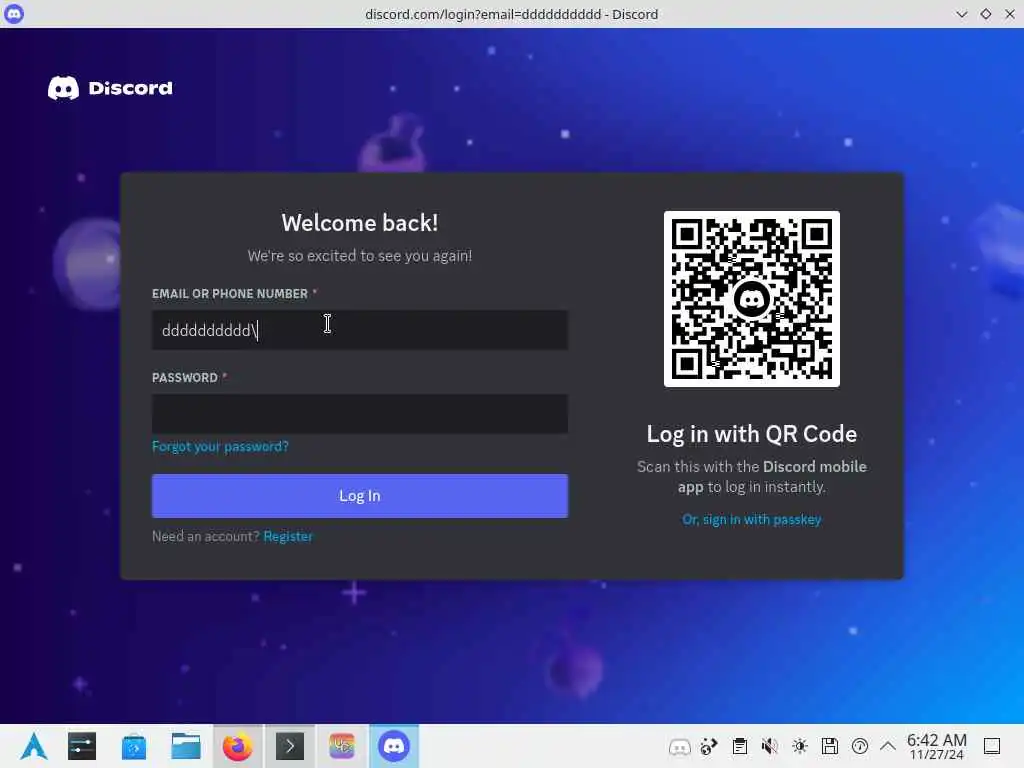The image size is (1024, 768).
Task: Click the login QR code image
Action: (752, 299)
